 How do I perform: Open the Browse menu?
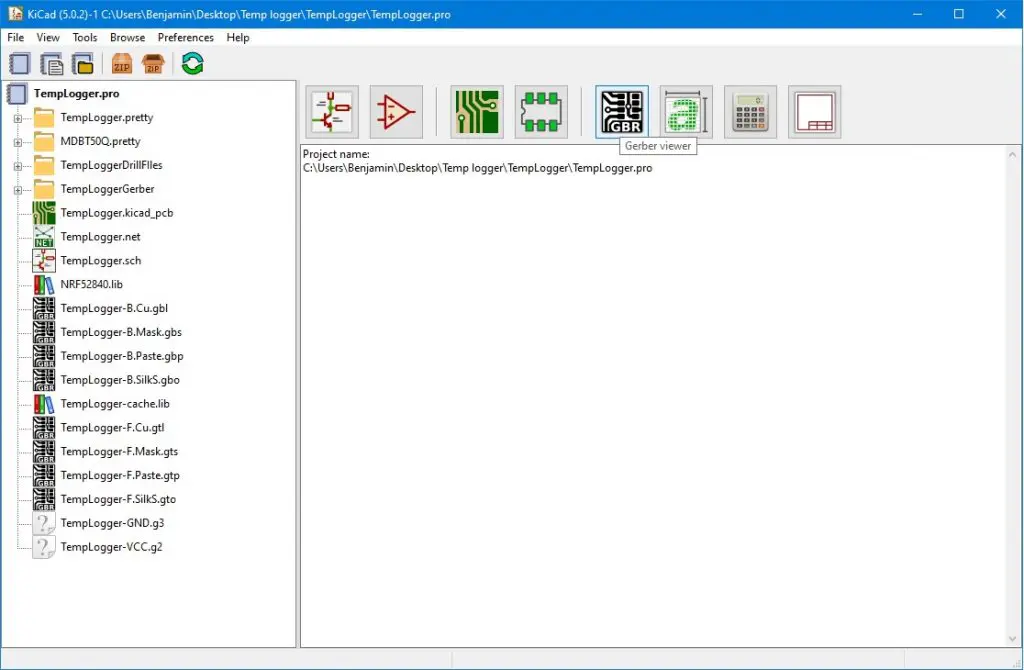(x=127, y=37)
